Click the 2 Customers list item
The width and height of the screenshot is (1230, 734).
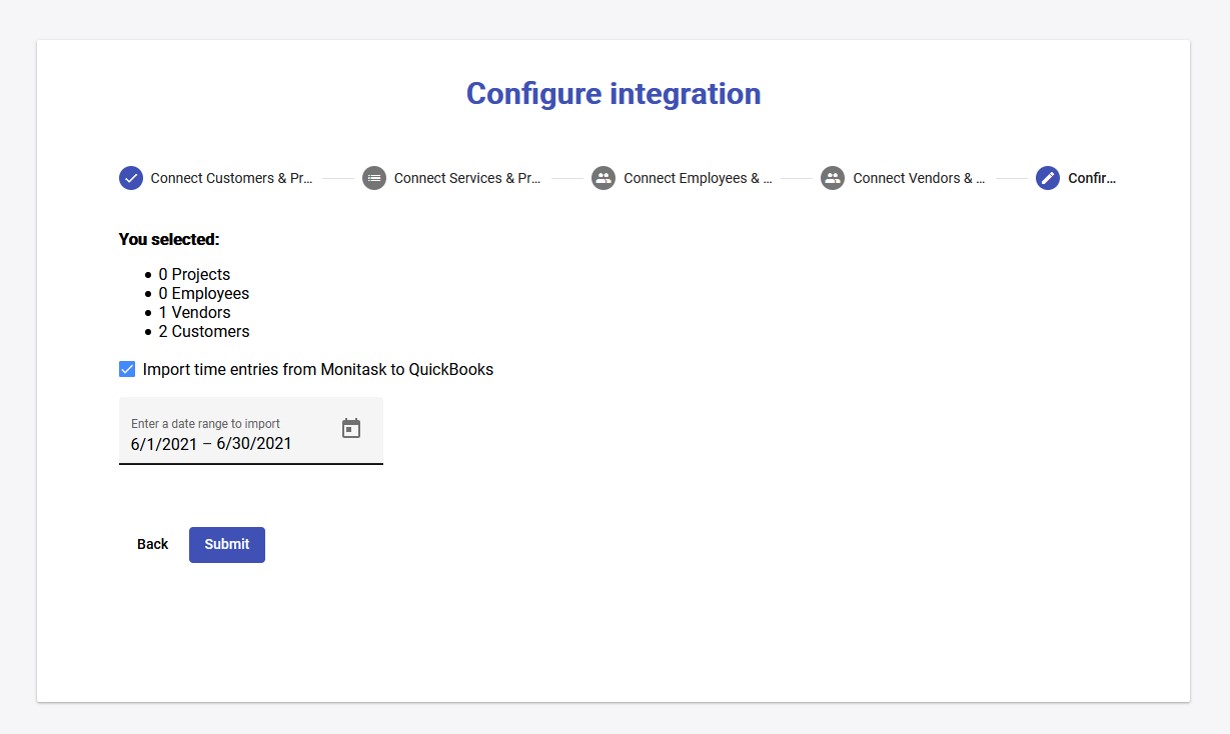[204, 331]
